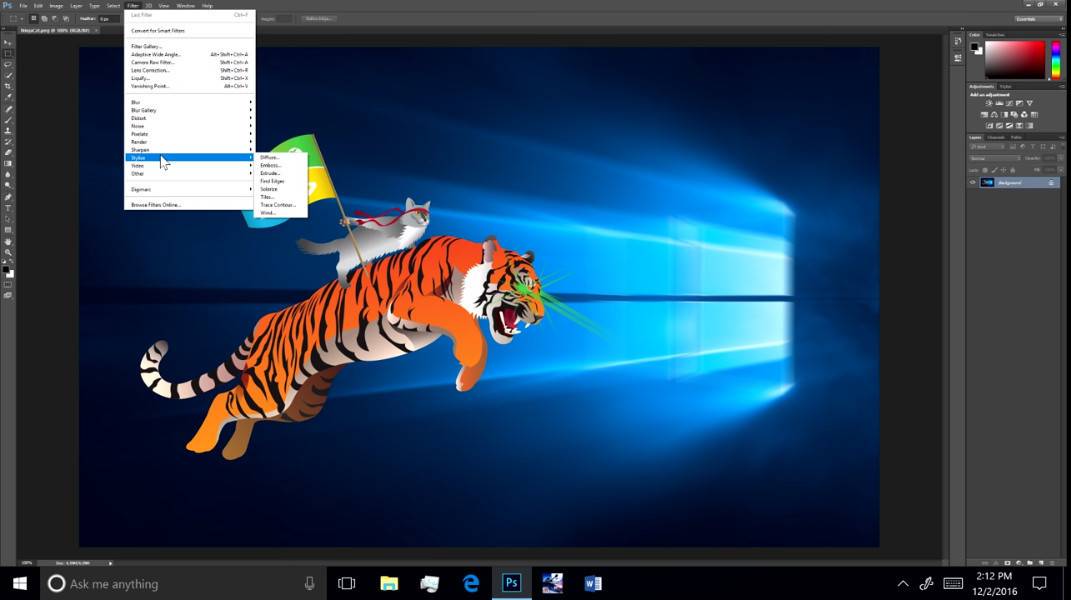The width and height of the screenshot is (1071, 600).
Task: Open the Action Center notifications button
Action: pos(1040,583)
